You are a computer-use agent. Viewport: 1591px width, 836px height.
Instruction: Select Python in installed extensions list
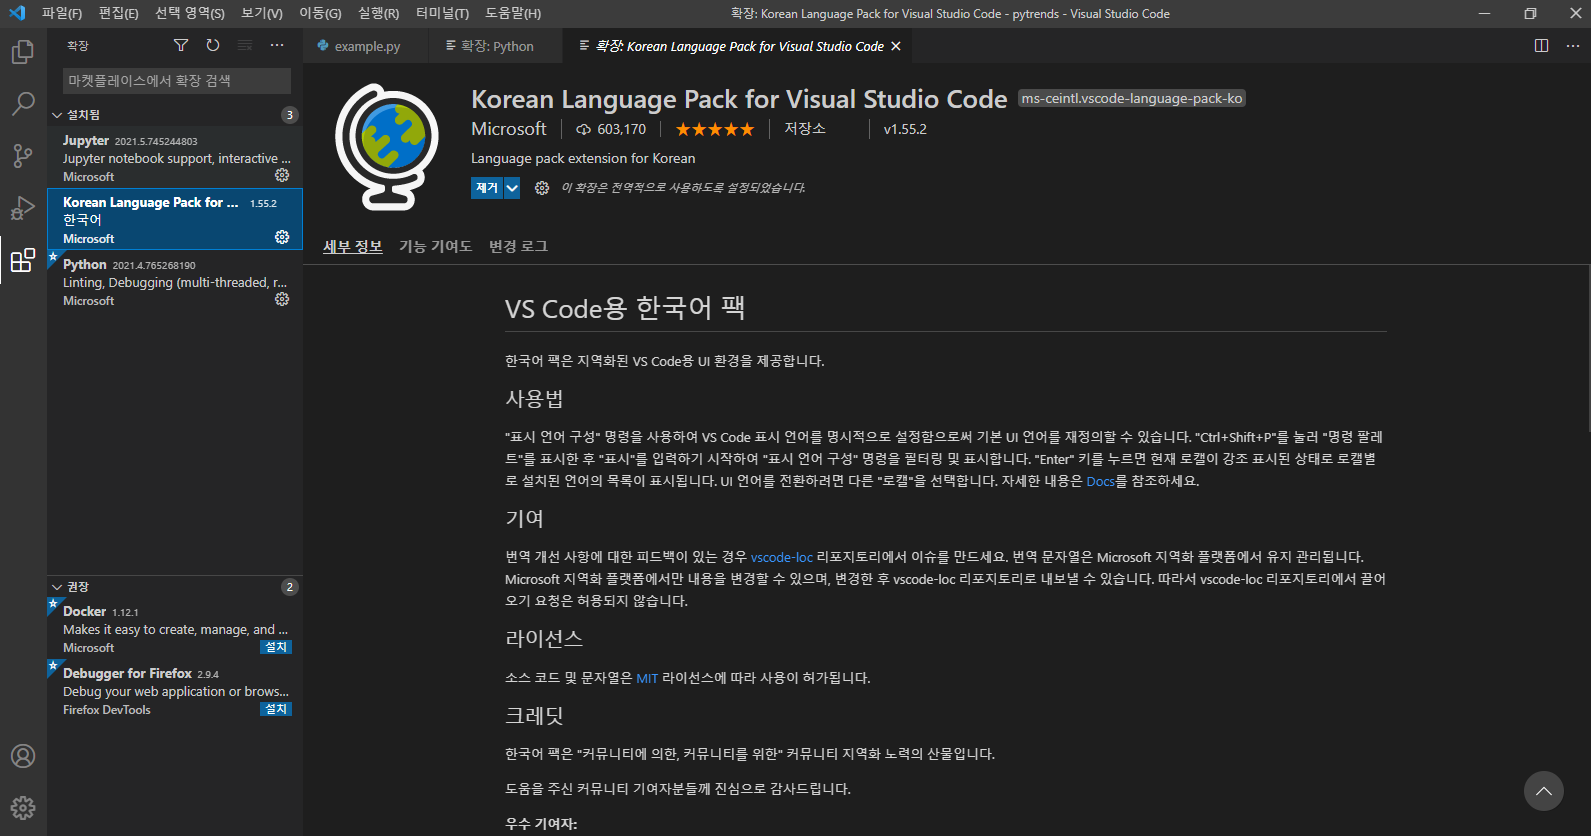[174, 281]
